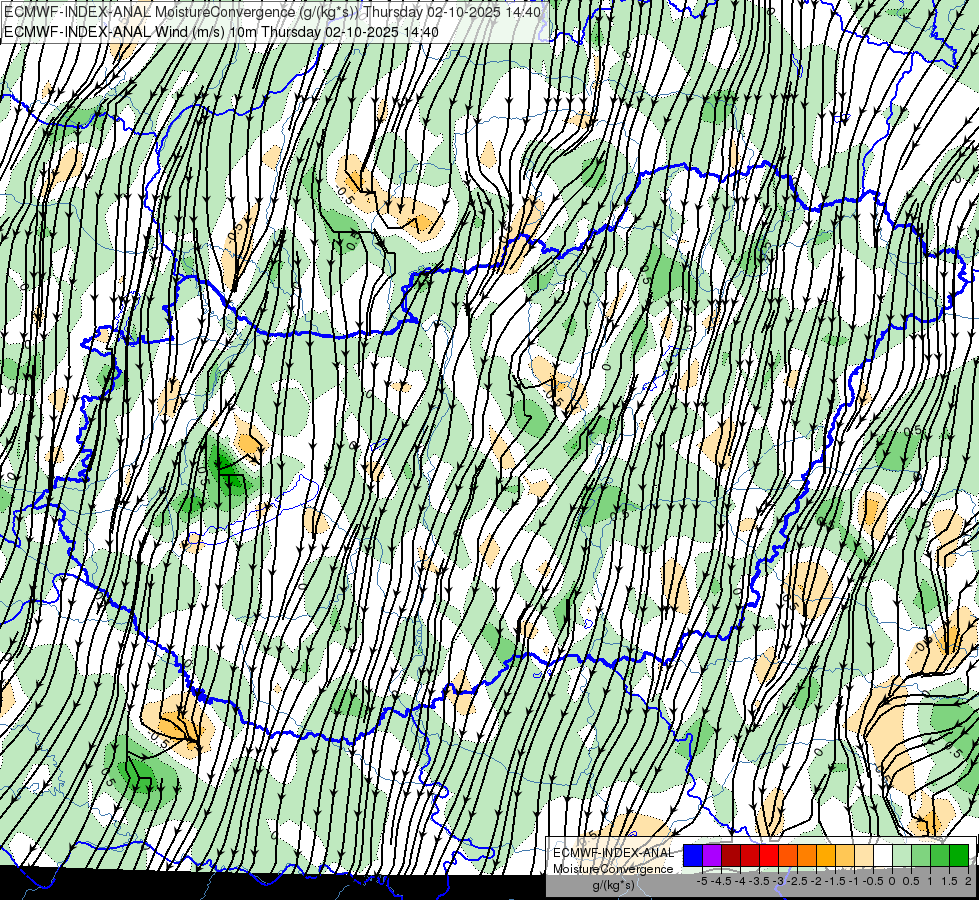Click the legend swatch between 1 and 1.5

pyautogui.click(x=940, y=855)
